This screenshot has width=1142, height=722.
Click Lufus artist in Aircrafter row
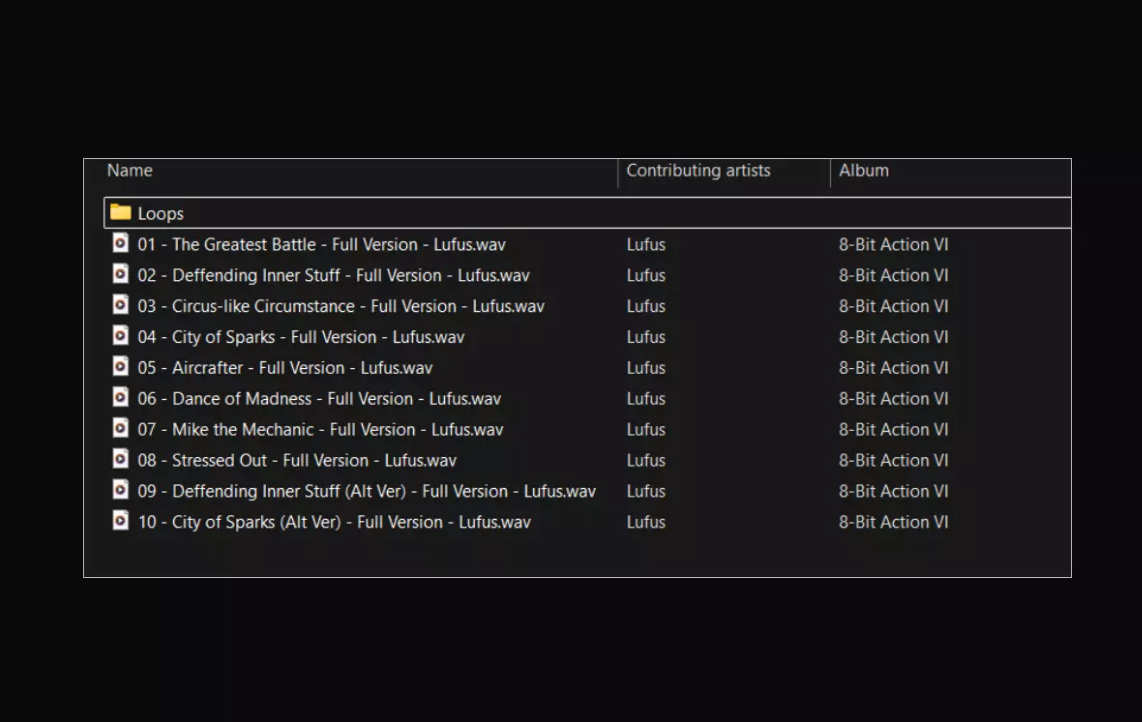pyautogui.click(x=646, y=368)
